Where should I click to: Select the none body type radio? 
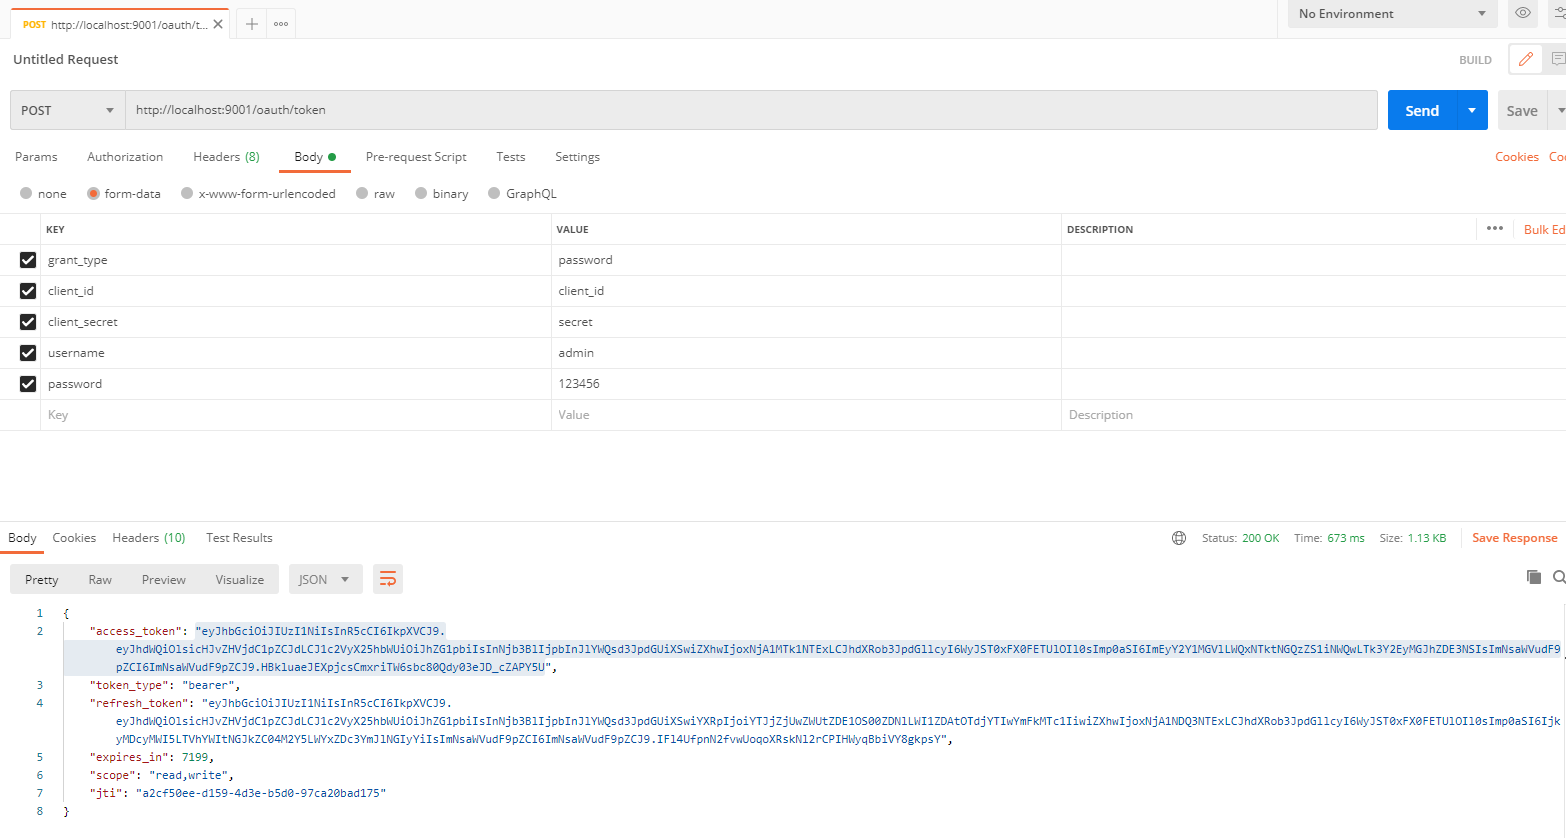click(x=26, y=194)
